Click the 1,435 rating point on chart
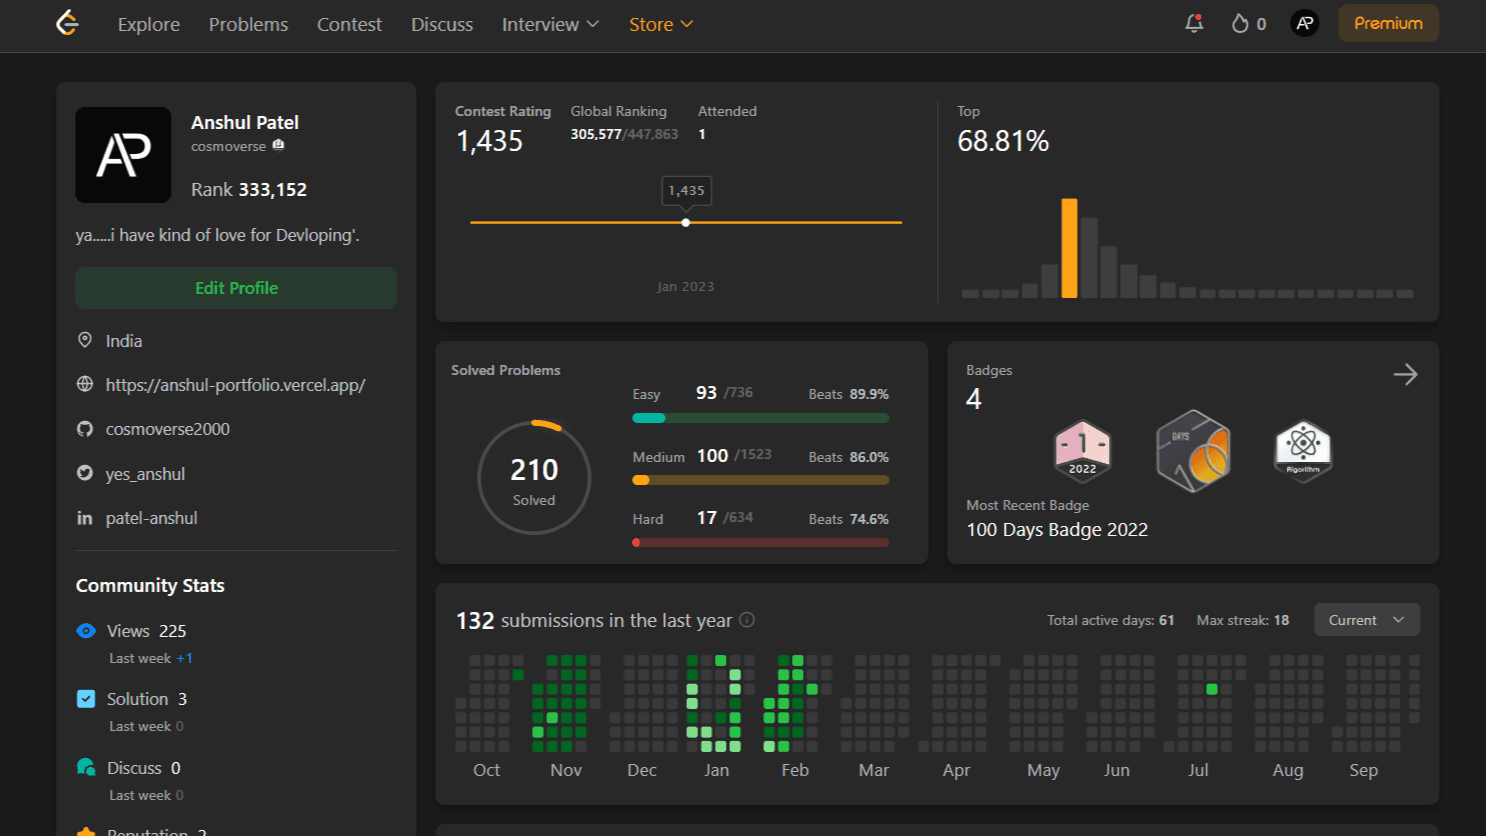This screenshot has height=836, width=1486. click(685, 222)
